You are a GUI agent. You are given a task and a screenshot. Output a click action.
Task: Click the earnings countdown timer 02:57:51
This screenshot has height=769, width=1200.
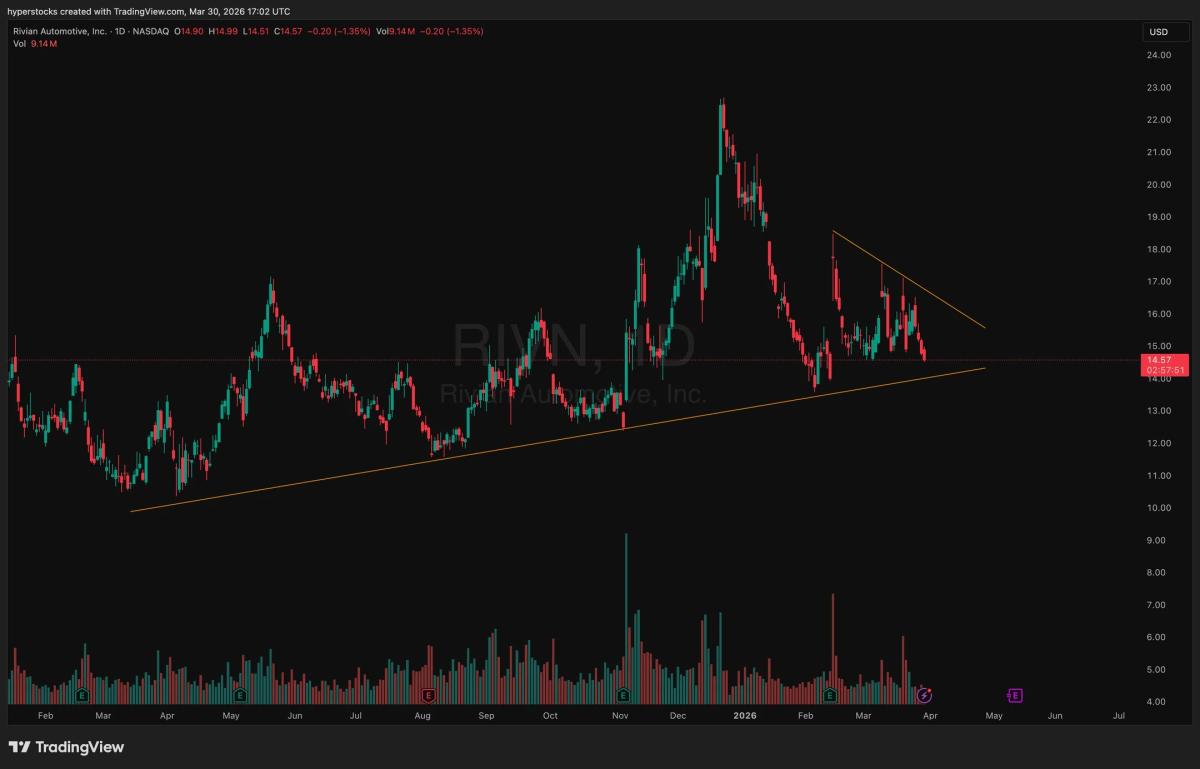pos(1163,368)
